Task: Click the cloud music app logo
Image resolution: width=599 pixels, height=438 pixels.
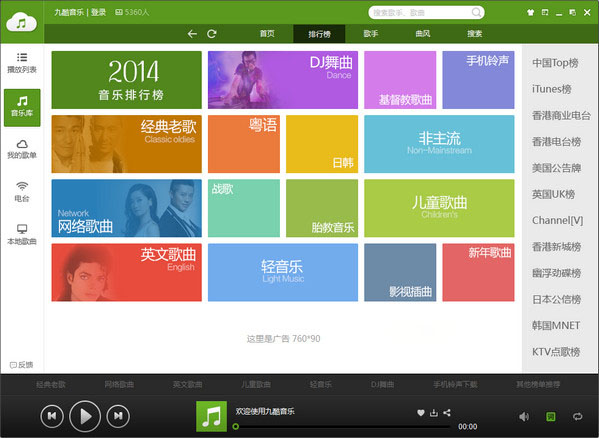Action: (21, 23)
